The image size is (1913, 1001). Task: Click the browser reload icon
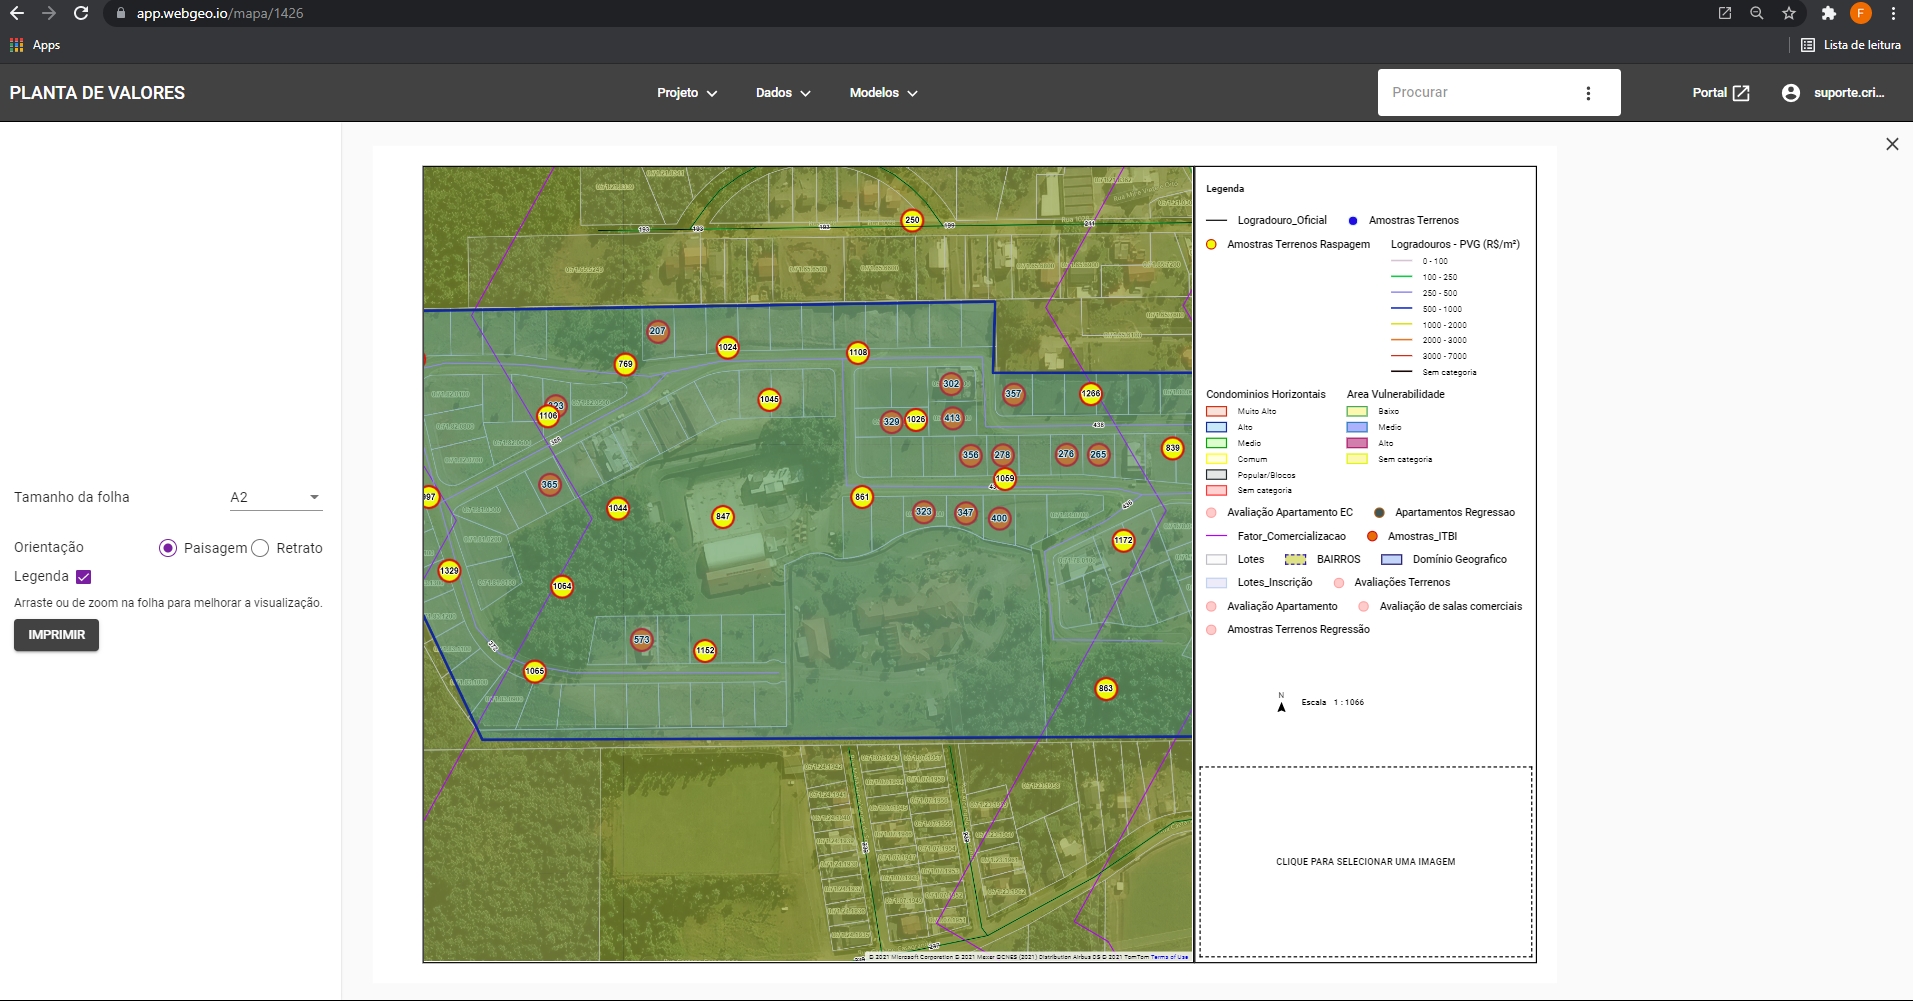81,13
